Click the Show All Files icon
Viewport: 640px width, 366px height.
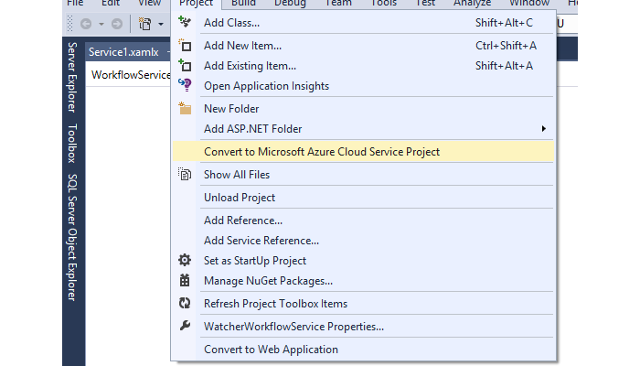(184, 174)
